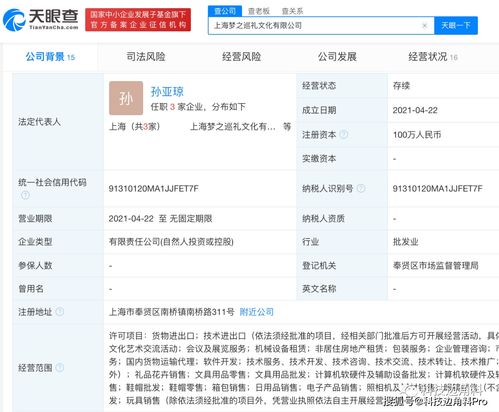
Task: Click the establishment date 2021-04-22
Action: point(415,110)
